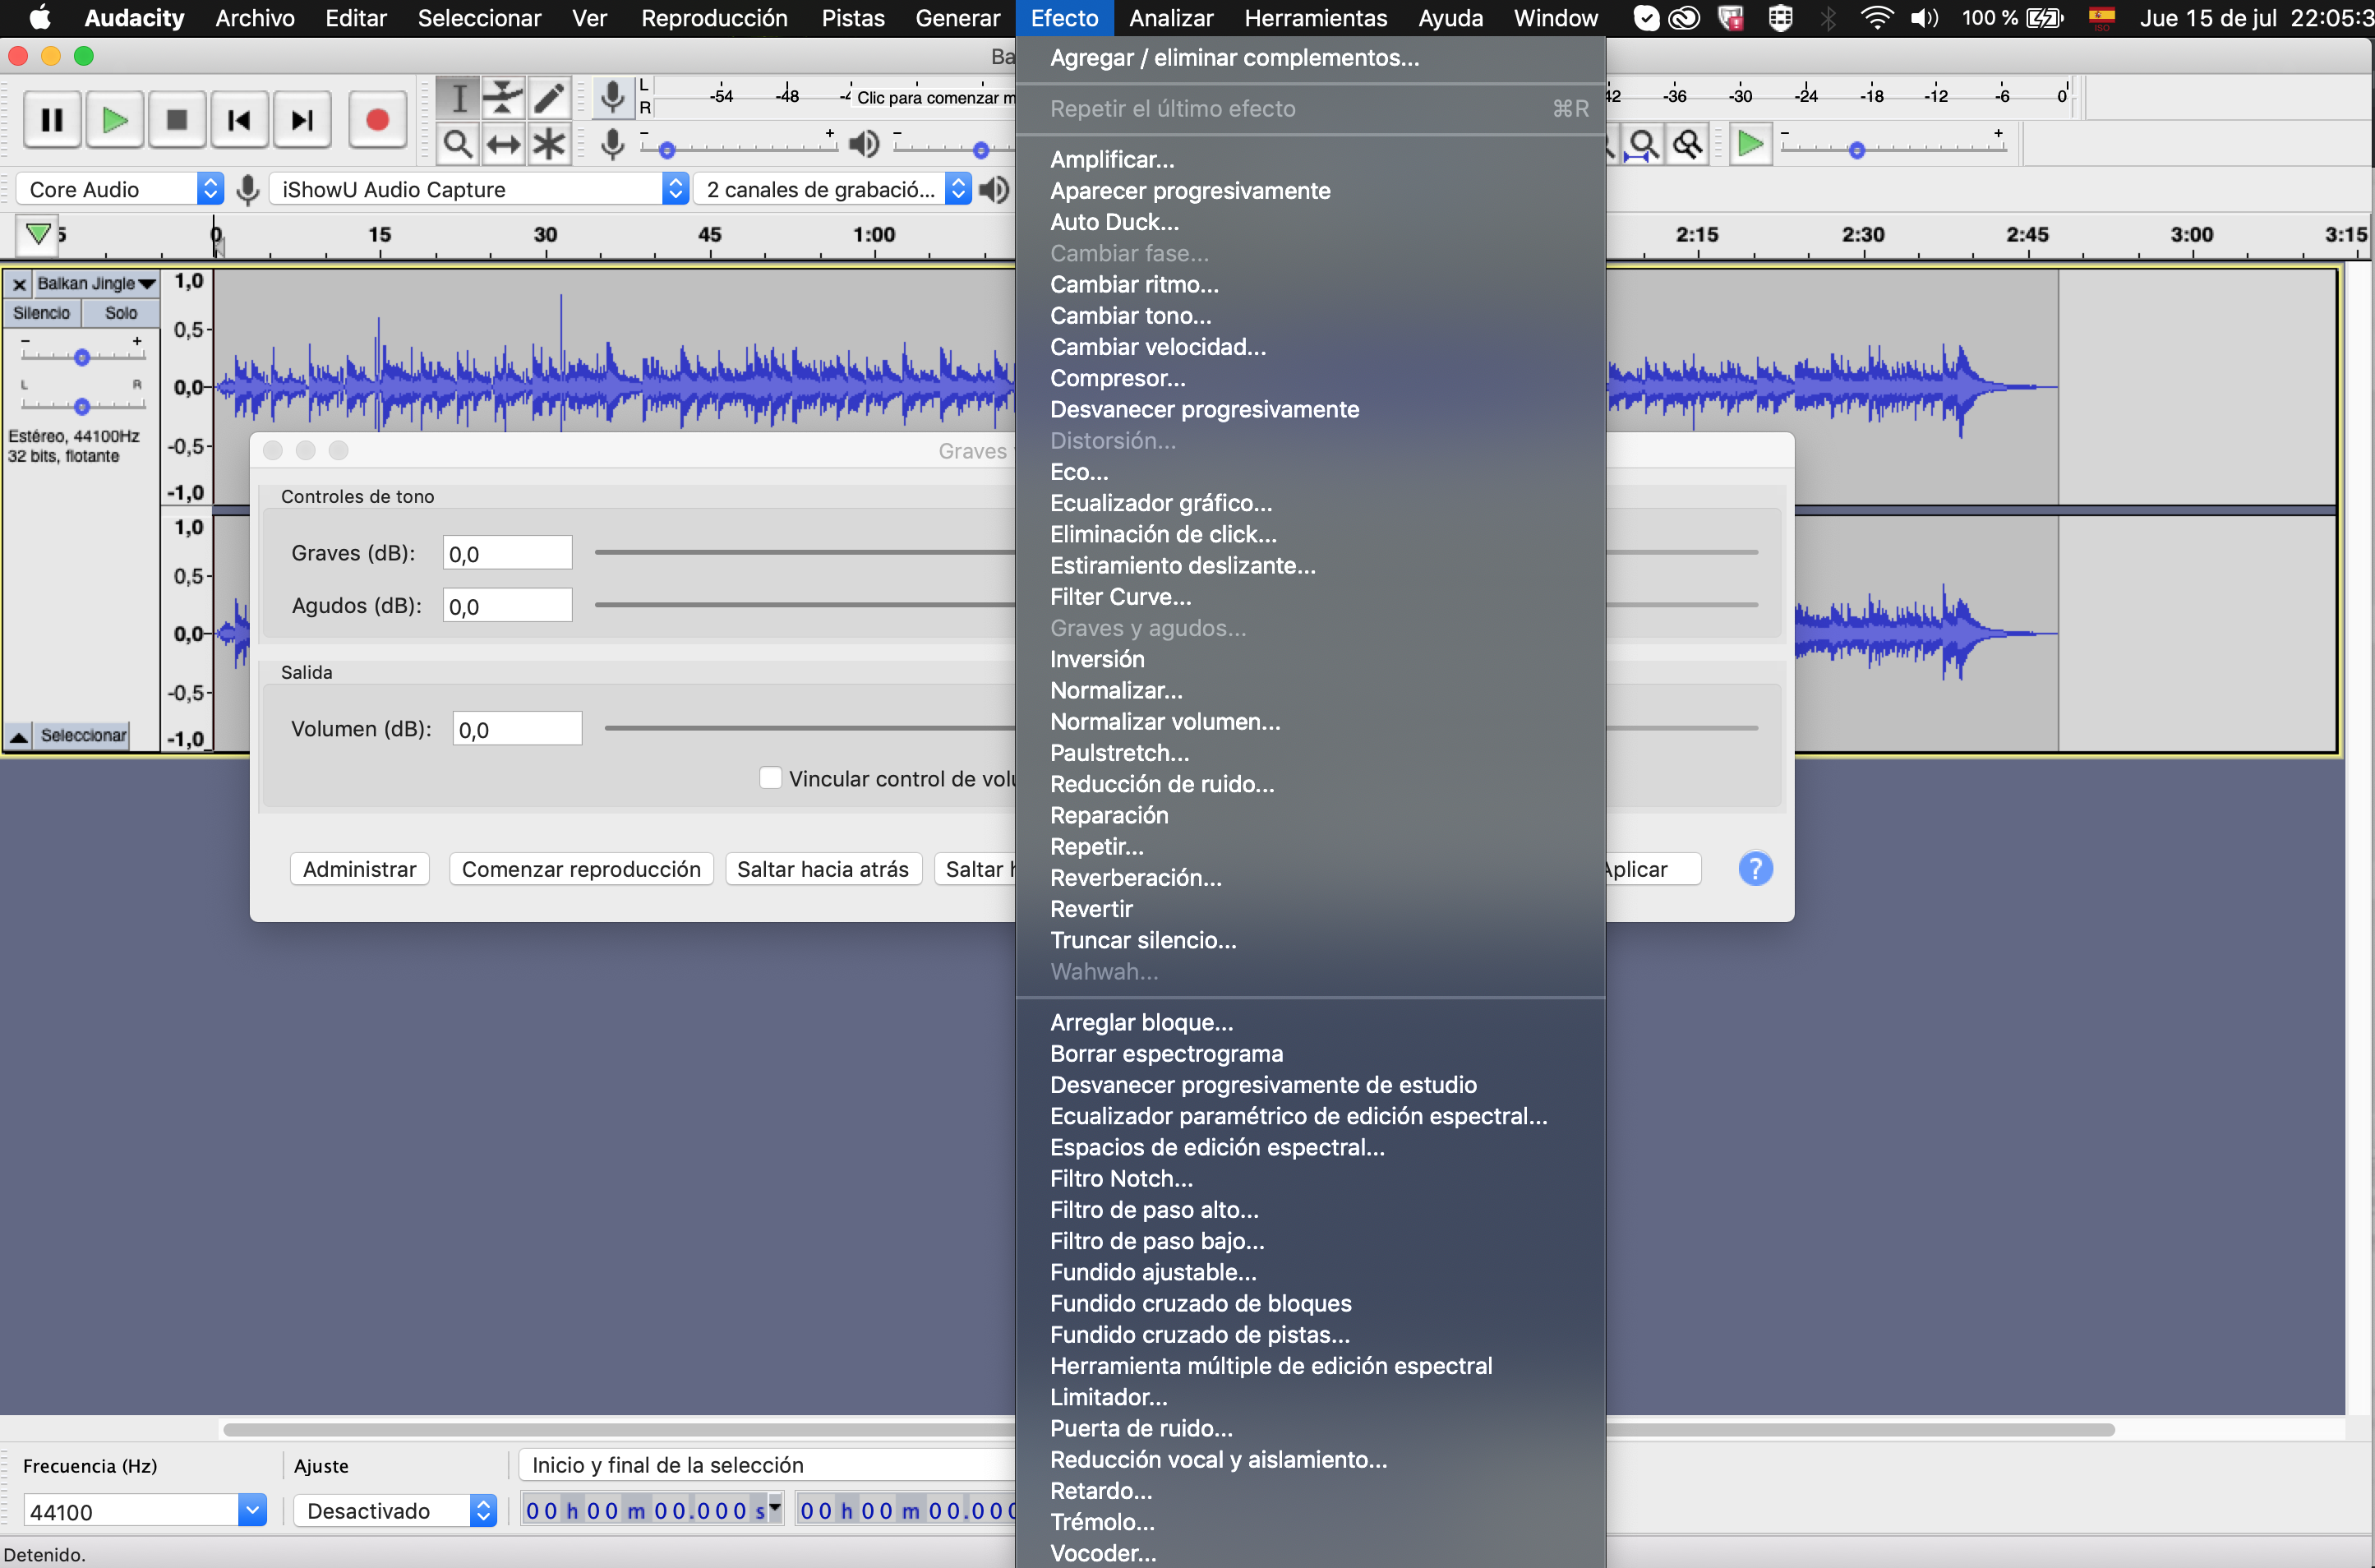Viewport: 2375px width, 1568px height.
Task: Click the Agudos (dB) input field
Action: [507, 605]
